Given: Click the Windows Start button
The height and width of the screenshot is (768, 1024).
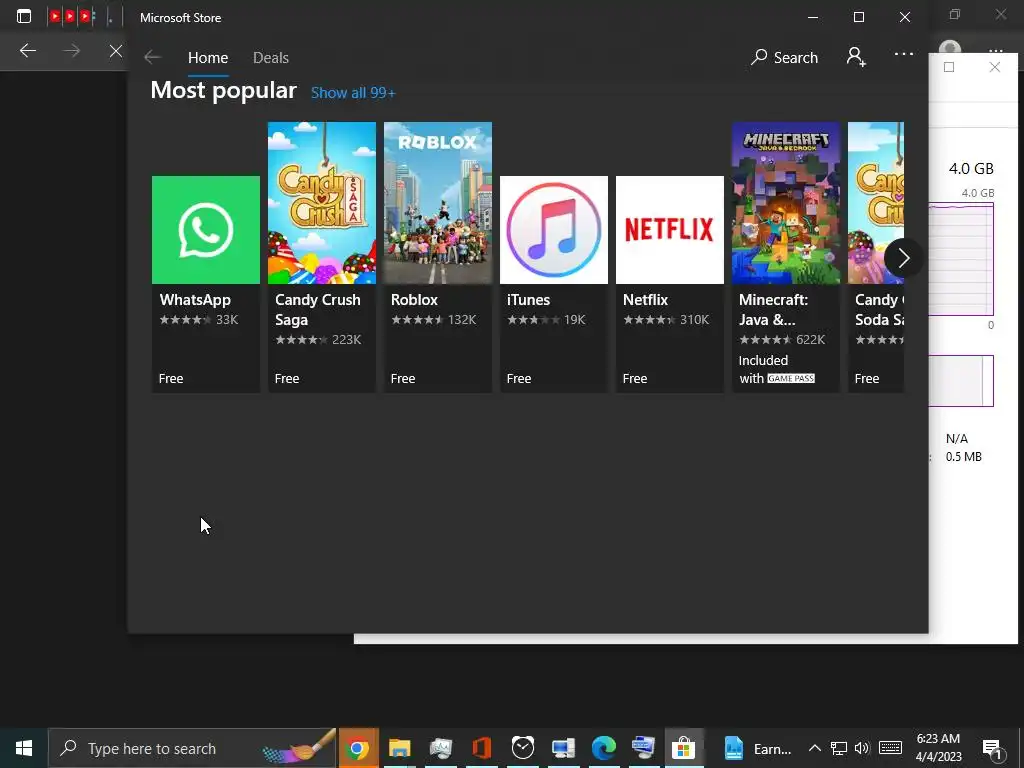Looking at the screenshot, I should (x=24, y=748).
